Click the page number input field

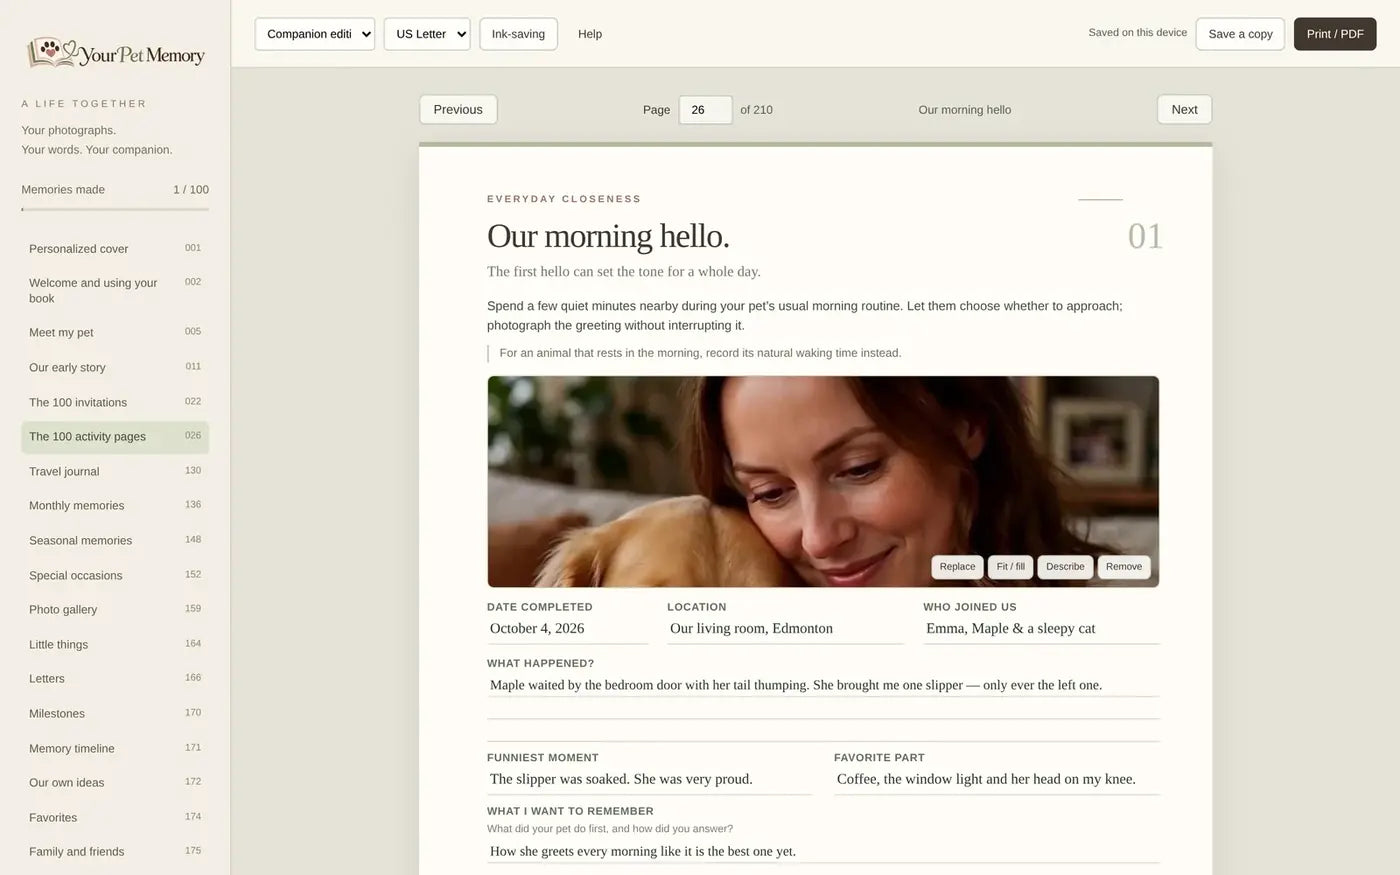coord(705,110)
